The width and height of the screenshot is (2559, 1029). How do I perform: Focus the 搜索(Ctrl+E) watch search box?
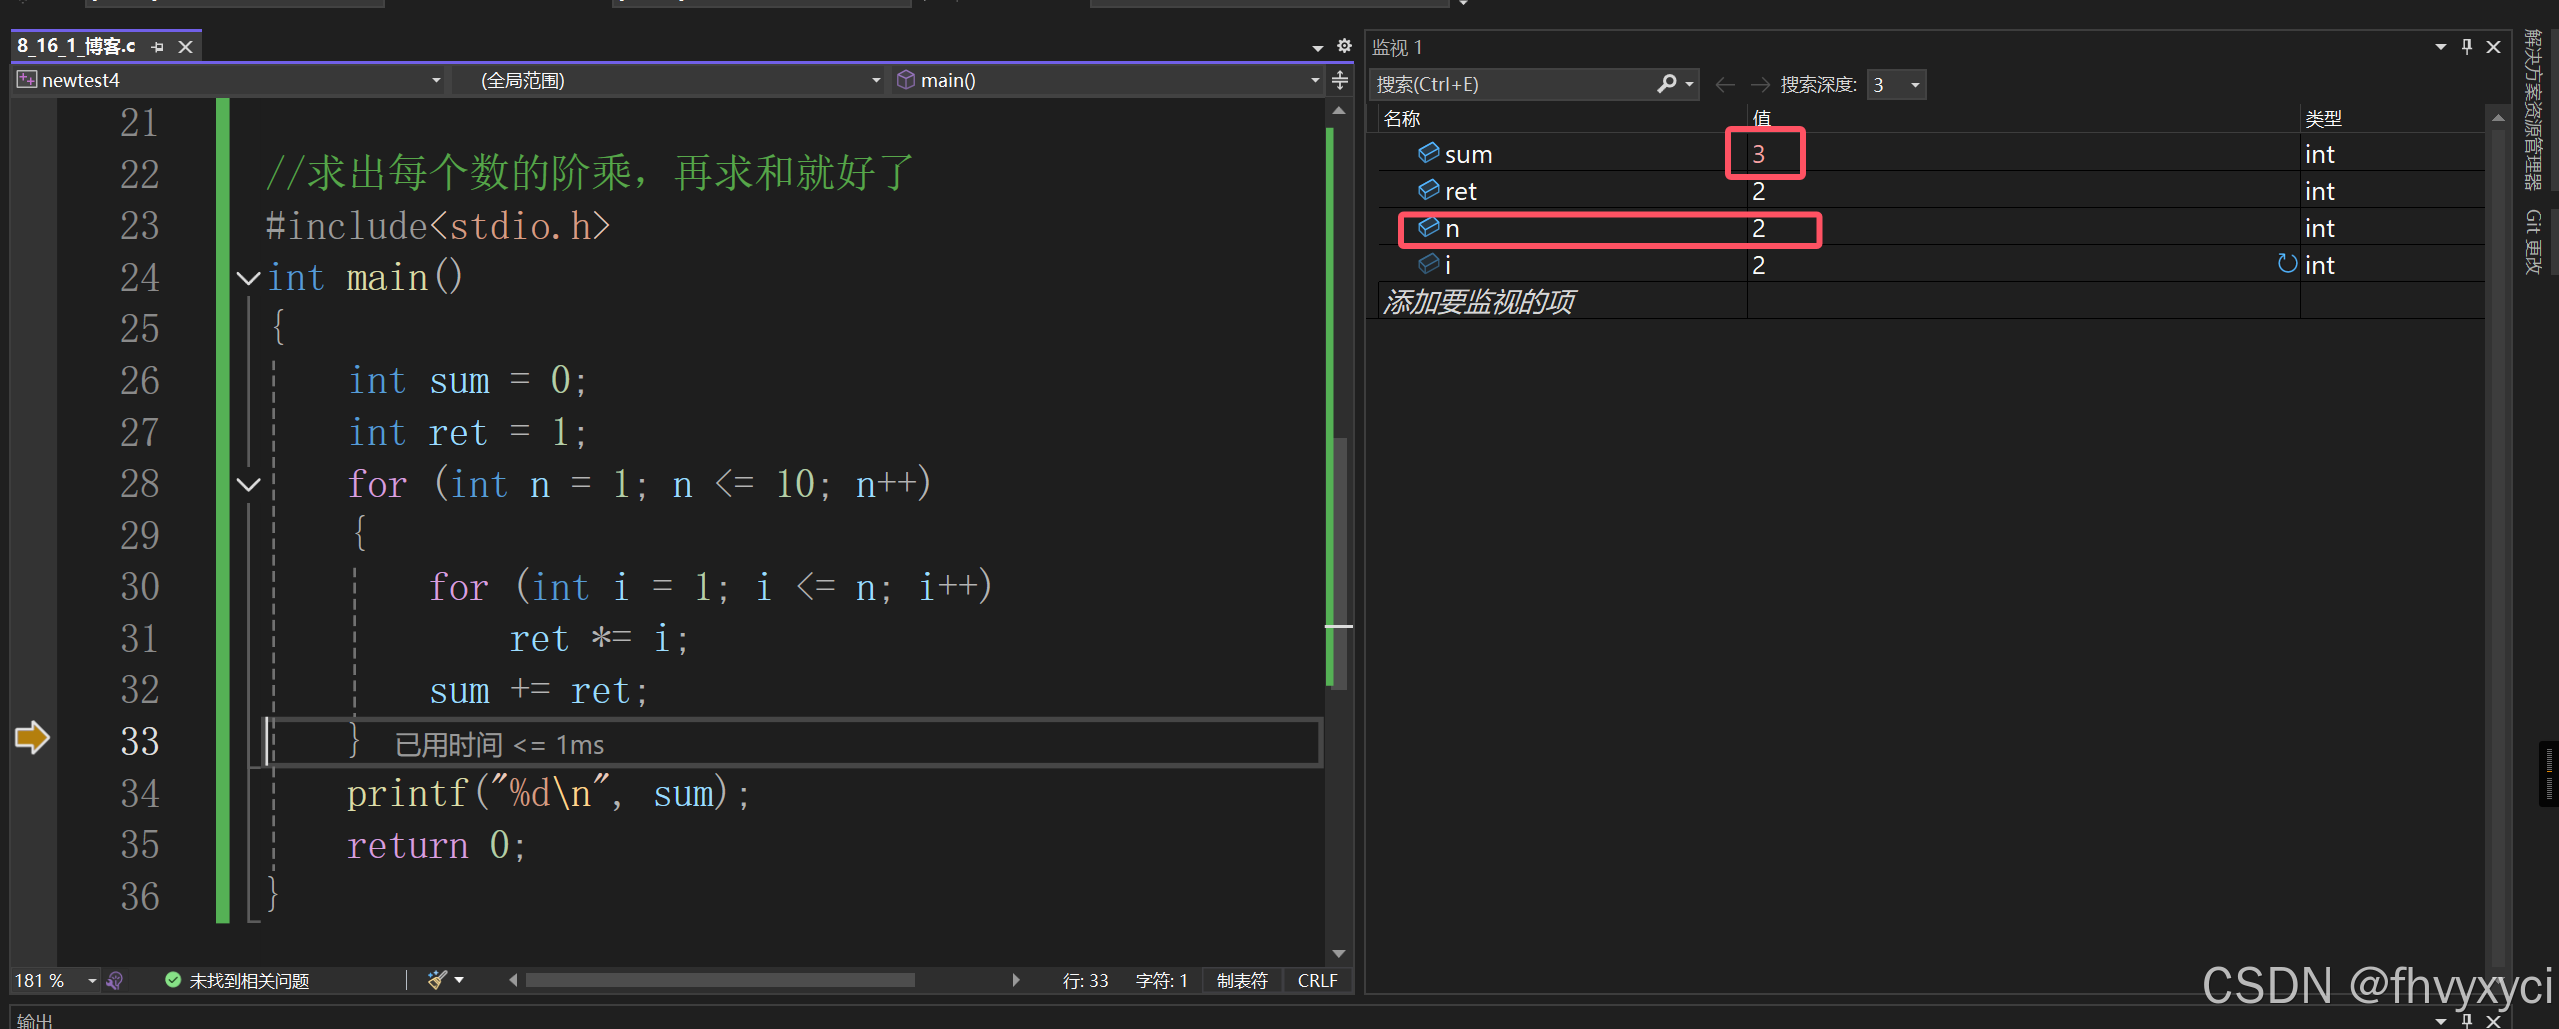[1510, 84]
